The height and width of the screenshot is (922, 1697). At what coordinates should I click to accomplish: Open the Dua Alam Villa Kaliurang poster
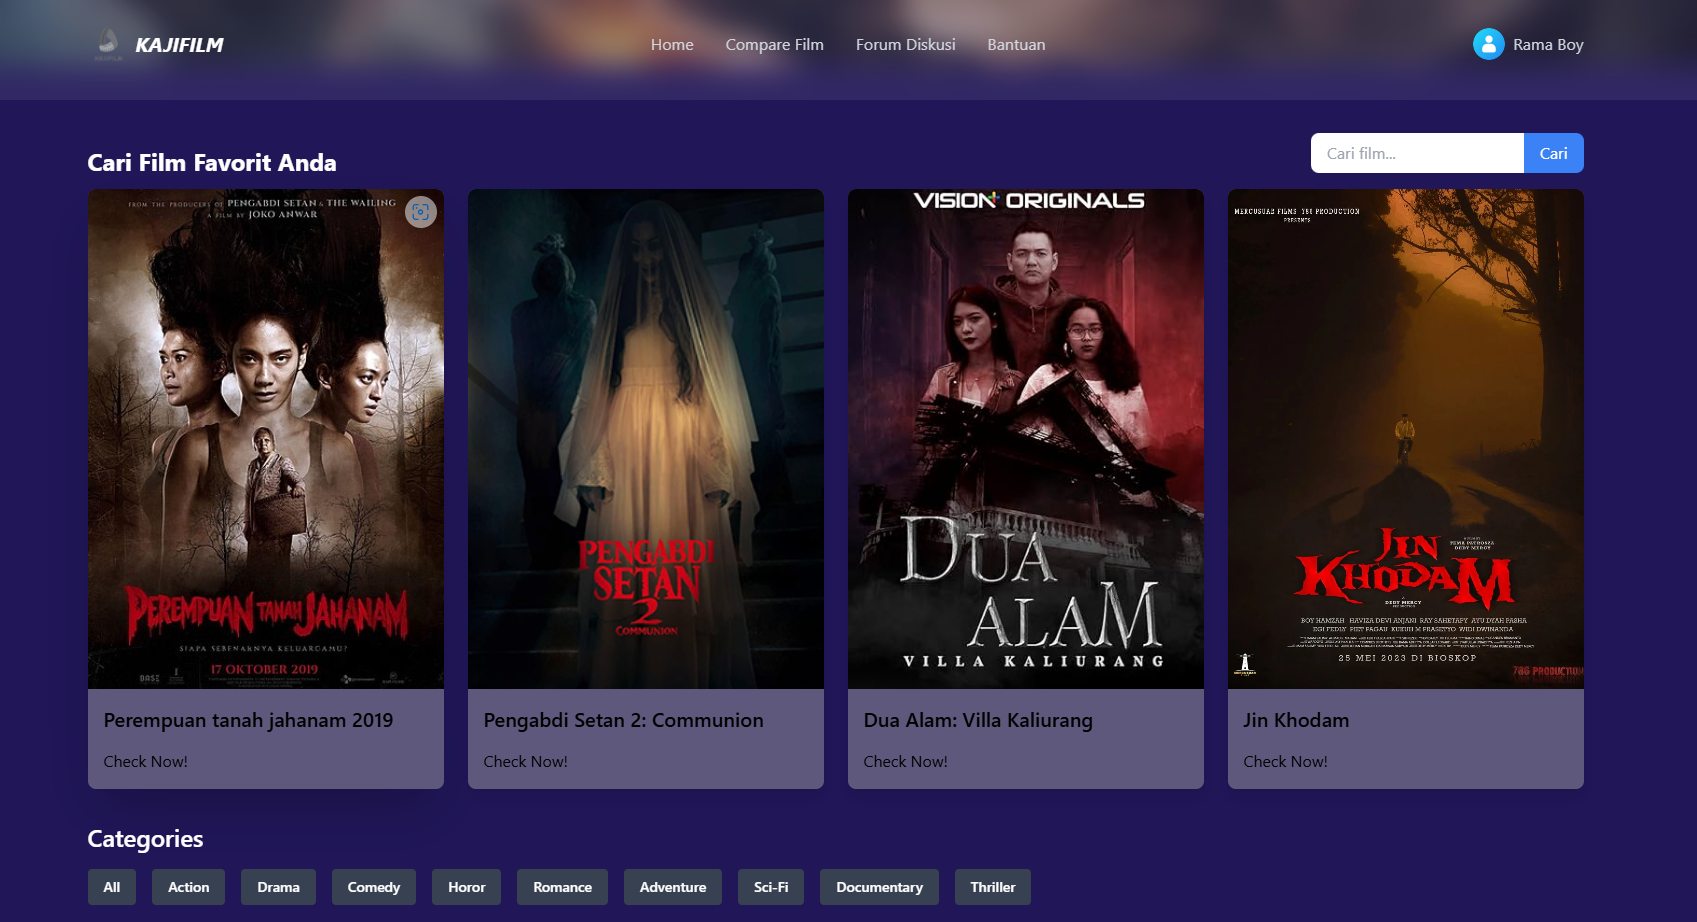pyautogui.click(x=1026, y=439)
